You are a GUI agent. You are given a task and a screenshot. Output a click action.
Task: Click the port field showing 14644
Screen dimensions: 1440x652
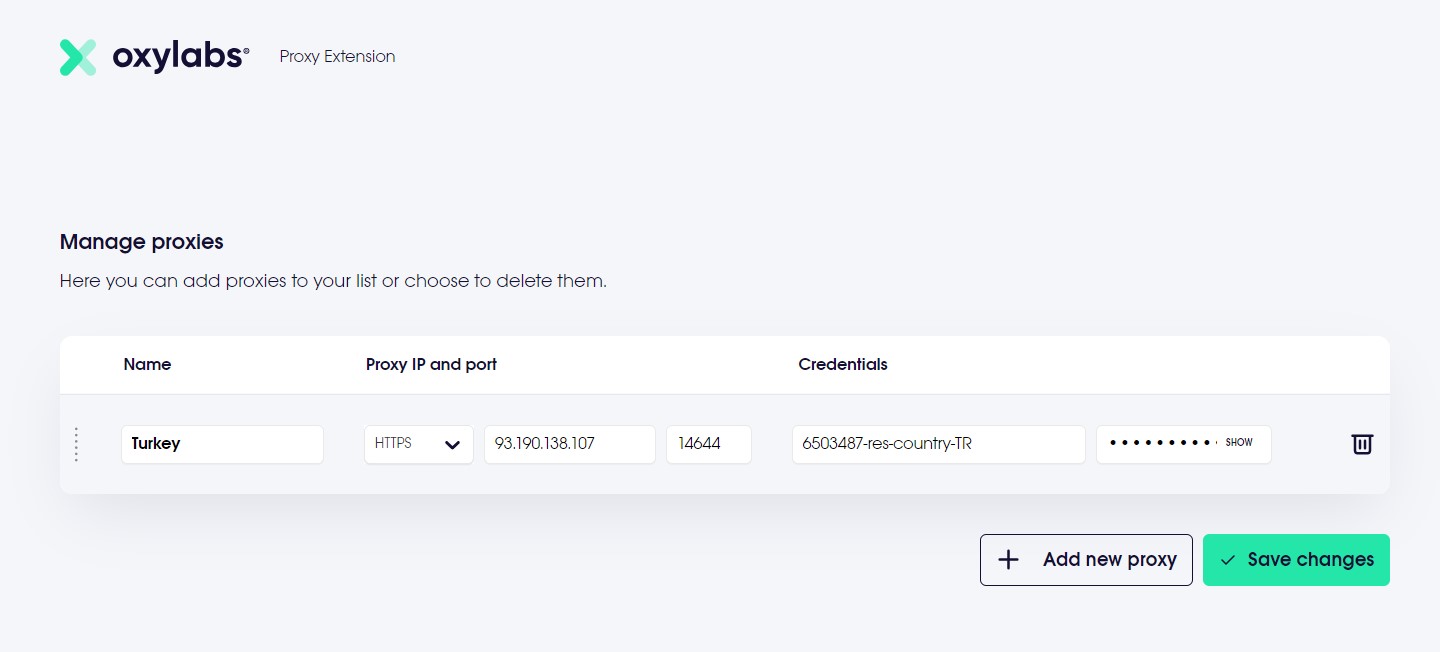(x=708, y=444)
